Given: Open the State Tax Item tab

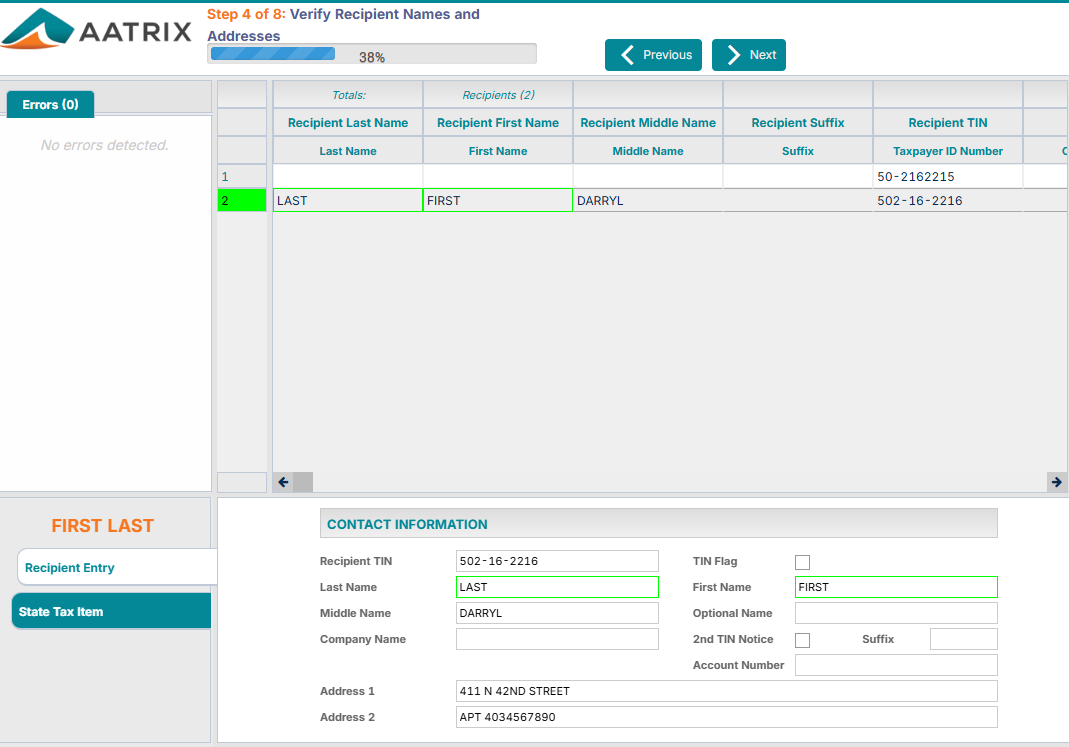Looking at the screenshot, I should tap(111, 611).
